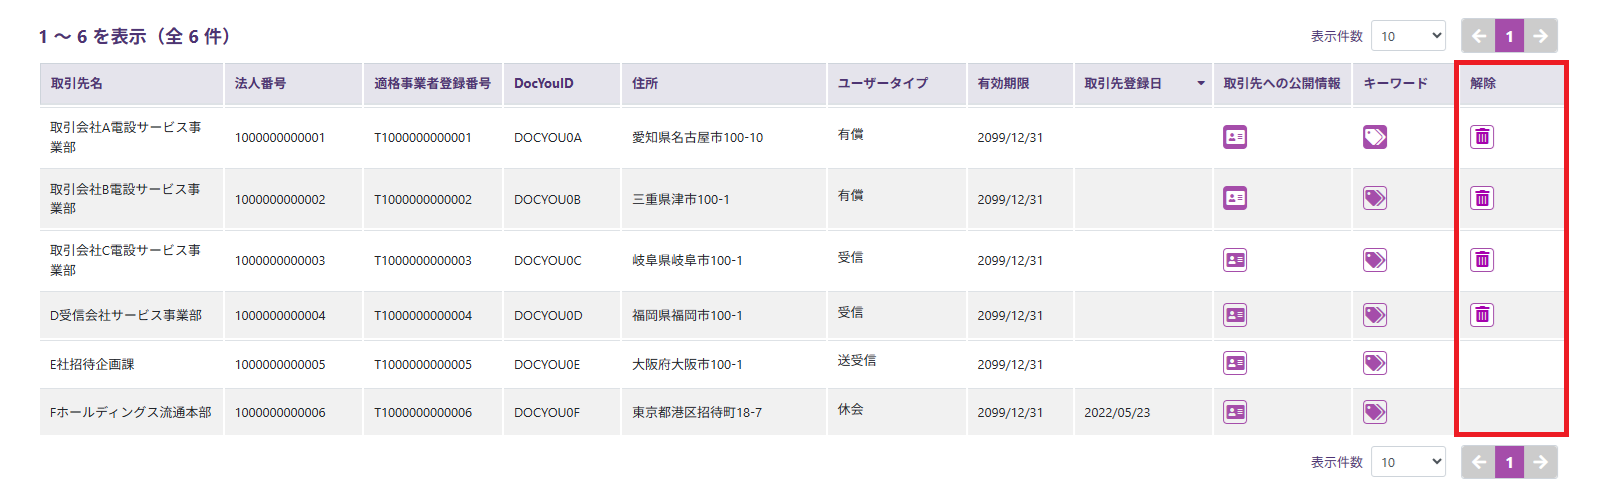Viewport: 1600px width, 490px height.
Task: Remove D受信会社サービス事業部 using its trash icon
Action: tap(1482, 315)
